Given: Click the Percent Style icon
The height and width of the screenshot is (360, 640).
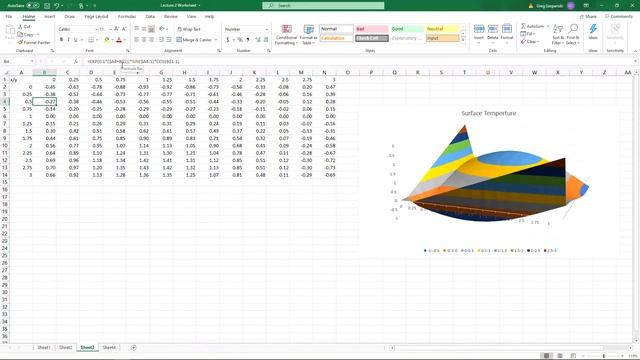Looking at the screenshot, I should (240, 40).
